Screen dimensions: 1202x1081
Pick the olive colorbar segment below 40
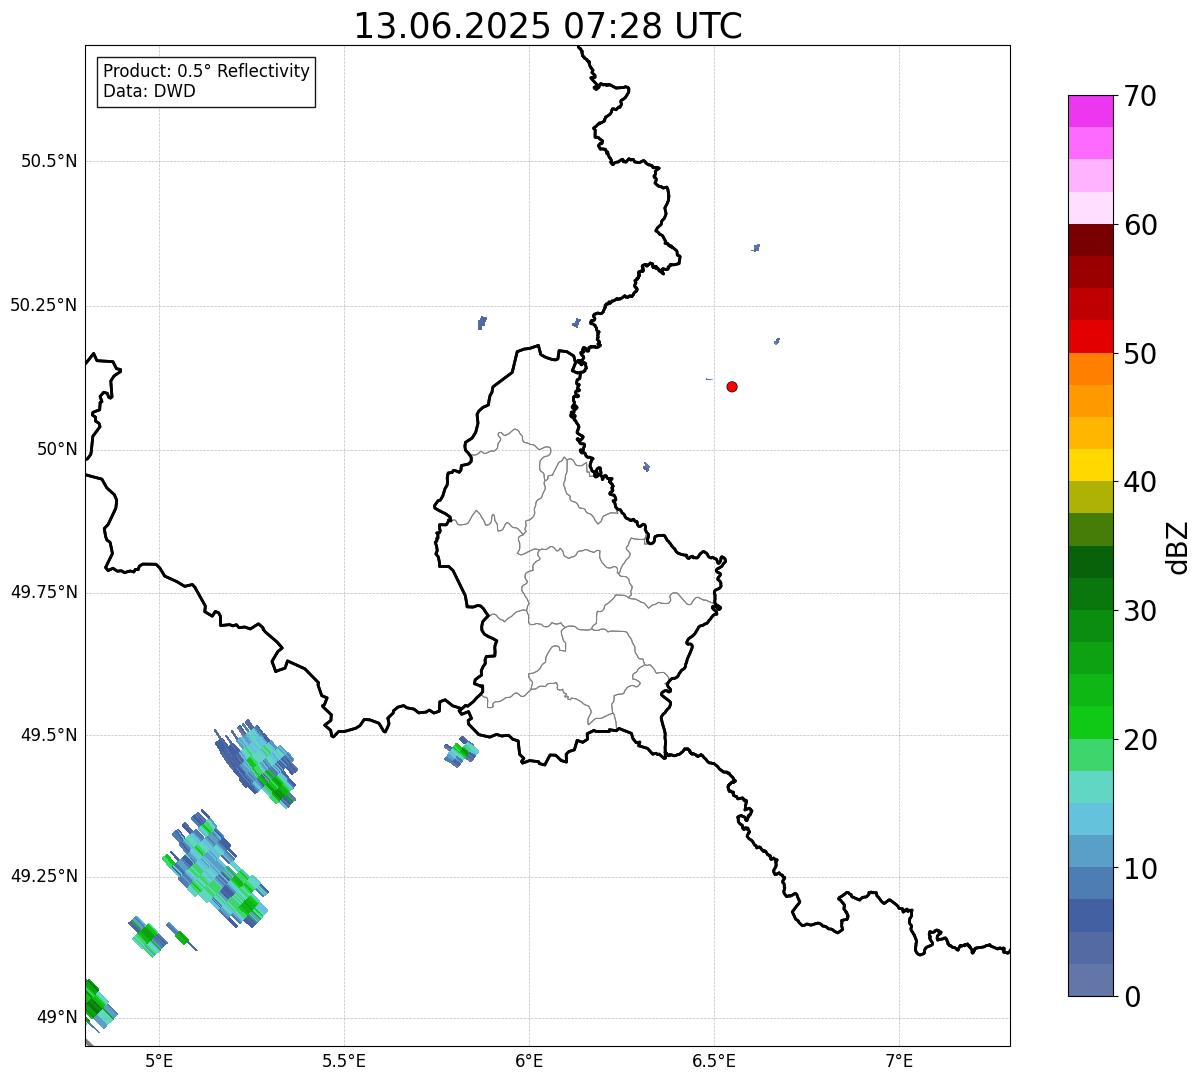pos(1091,497)
